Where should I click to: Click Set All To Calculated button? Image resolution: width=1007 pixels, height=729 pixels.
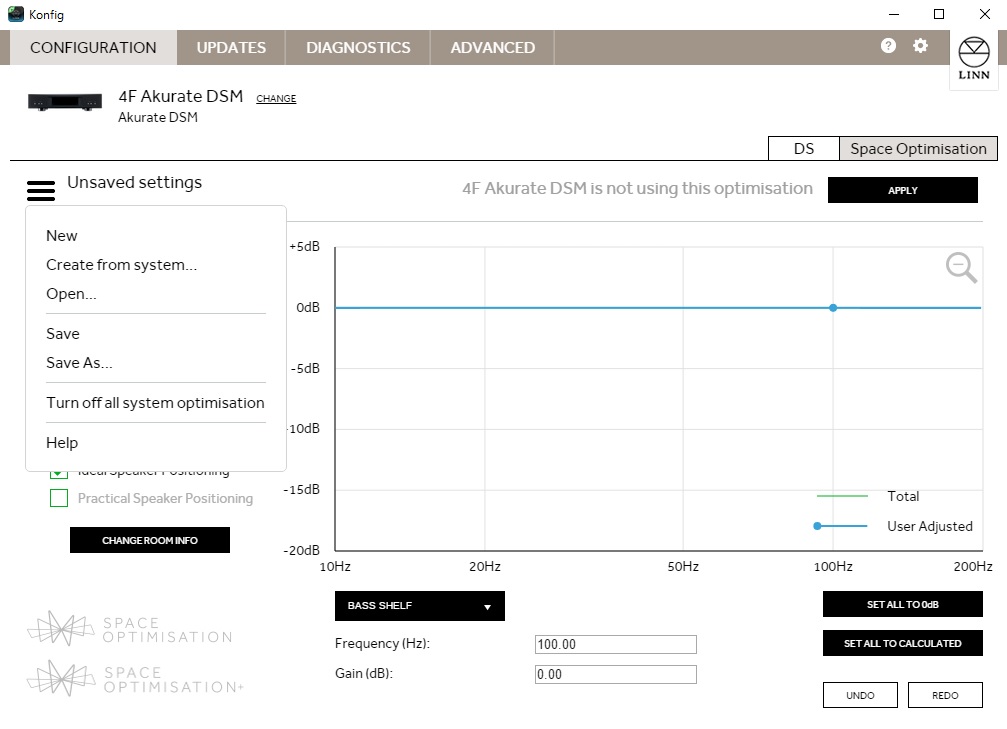tap(902, 643)
